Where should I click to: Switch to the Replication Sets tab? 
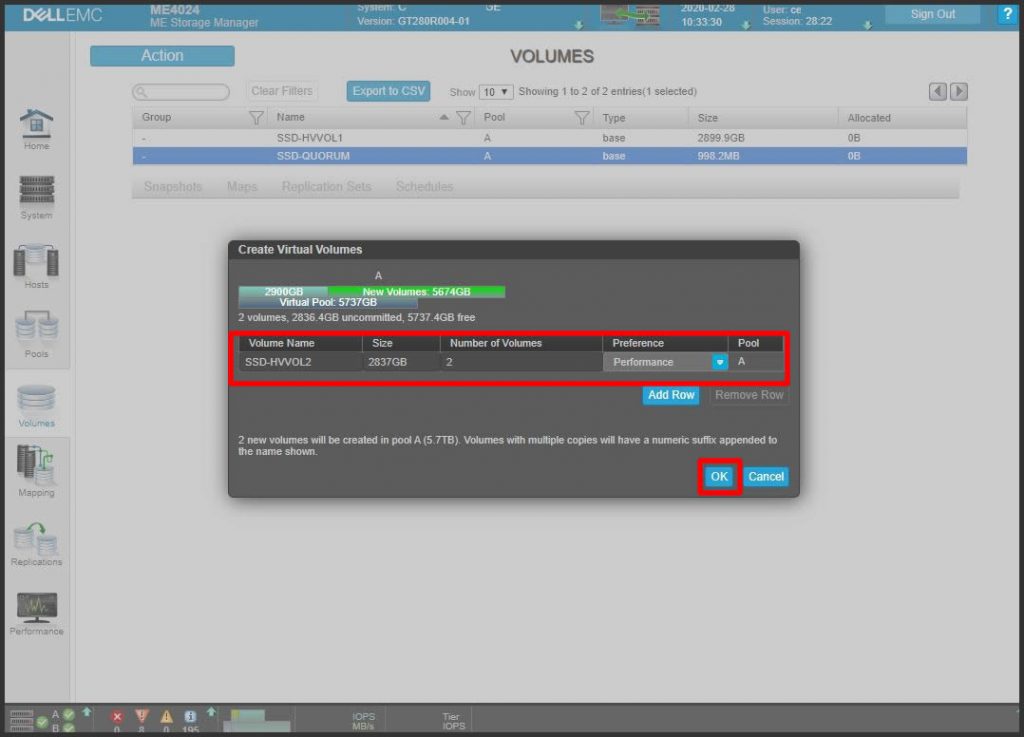click(x=327, y=187)
